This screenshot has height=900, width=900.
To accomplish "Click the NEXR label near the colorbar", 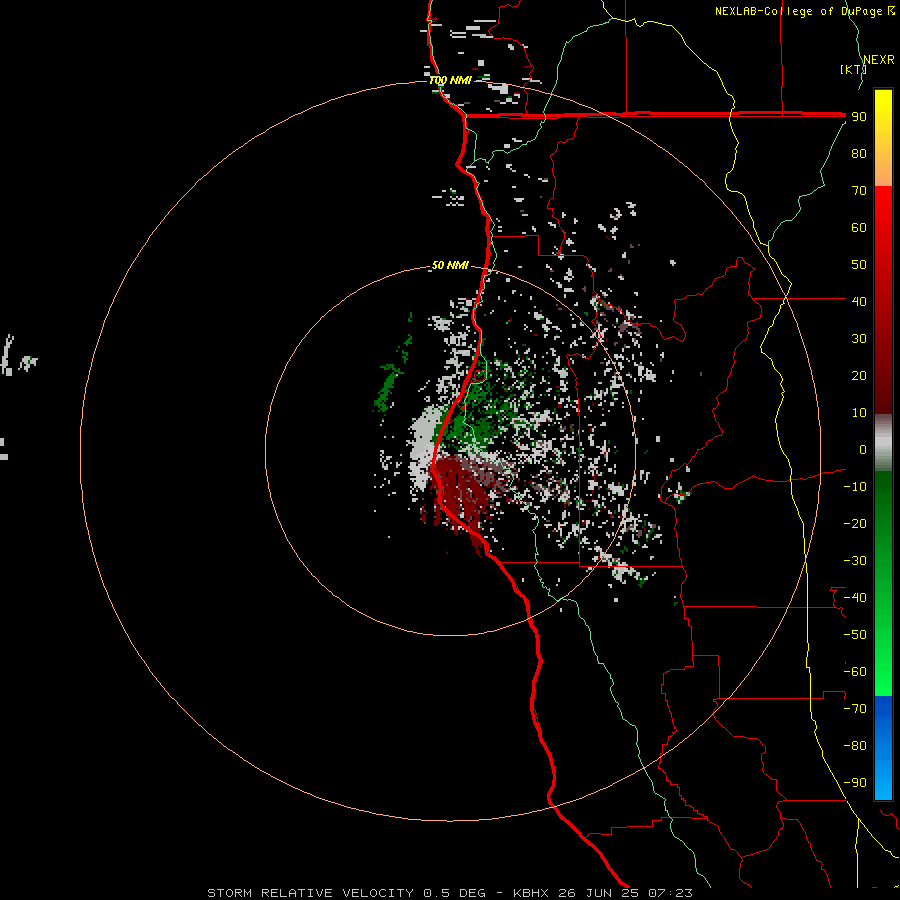I will tap(879, 60).
